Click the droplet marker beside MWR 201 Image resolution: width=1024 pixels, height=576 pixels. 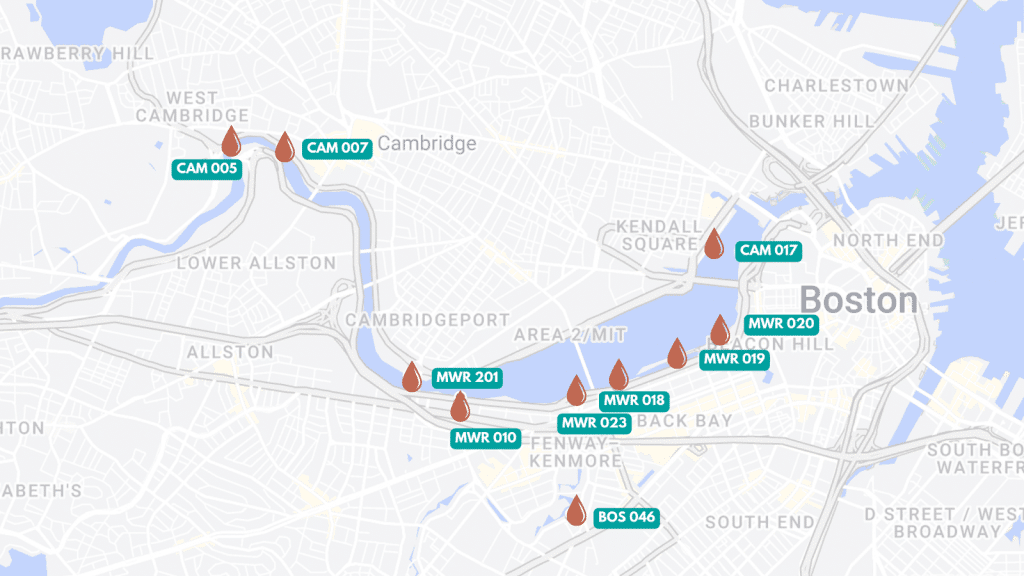(x=411, y=376)
